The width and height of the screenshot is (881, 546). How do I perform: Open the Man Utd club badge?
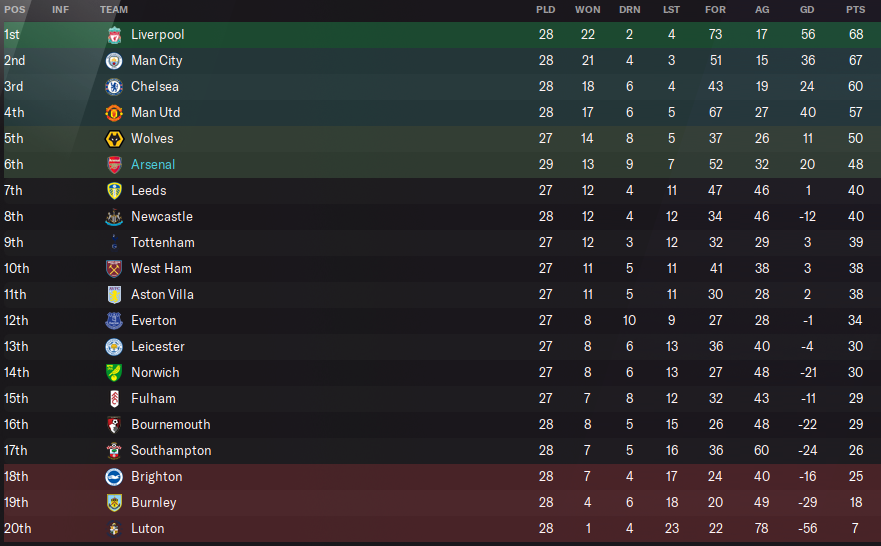114,113
